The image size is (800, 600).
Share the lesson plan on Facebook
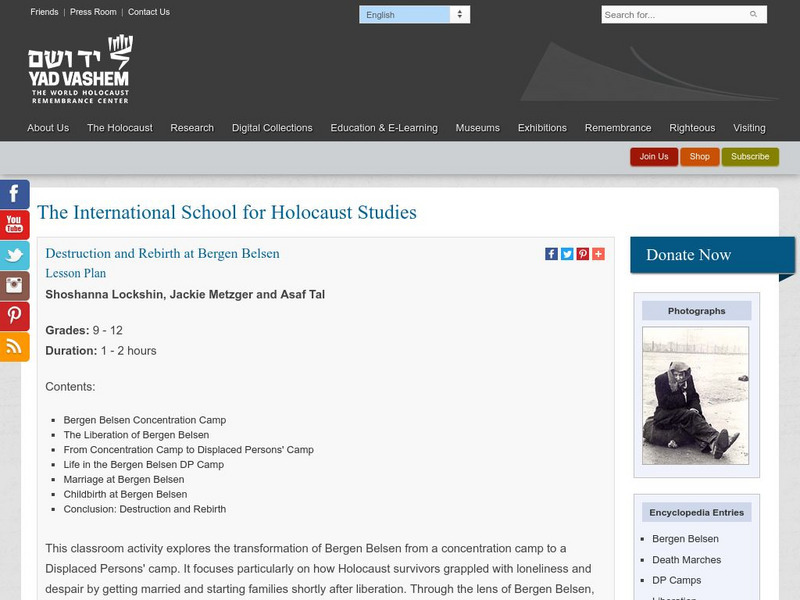coord(551,253)
